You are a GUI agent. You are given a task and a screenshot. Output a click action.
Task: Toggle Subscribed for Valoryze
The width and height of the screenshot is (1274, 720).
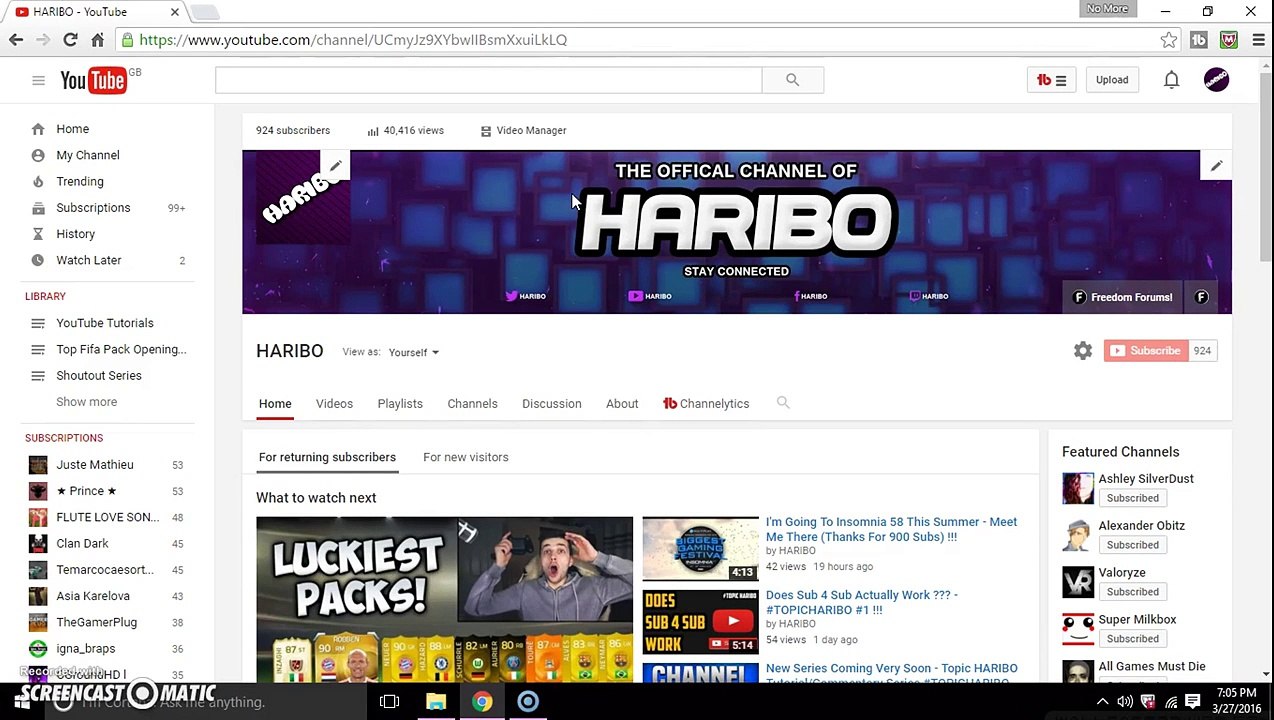(1132, 592)
